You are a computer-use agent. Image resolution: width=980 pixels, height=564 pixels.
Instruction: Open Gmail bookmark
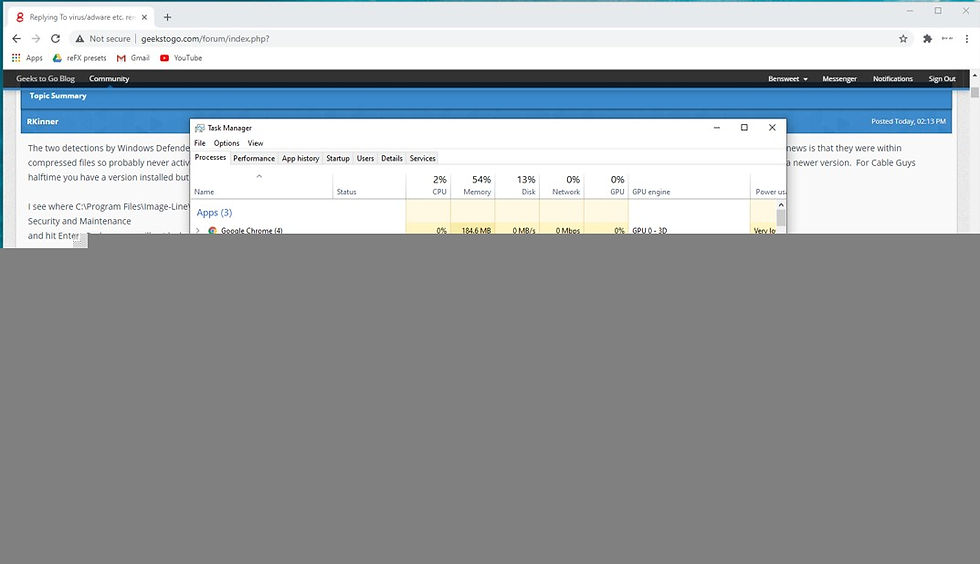[133, 58]
